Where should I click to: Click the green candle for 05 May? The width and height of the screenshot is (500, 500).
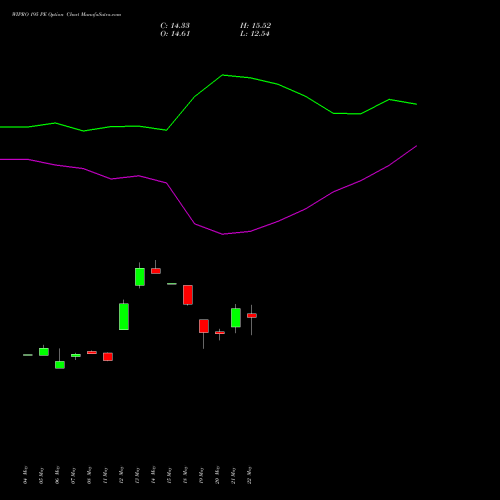44,352
